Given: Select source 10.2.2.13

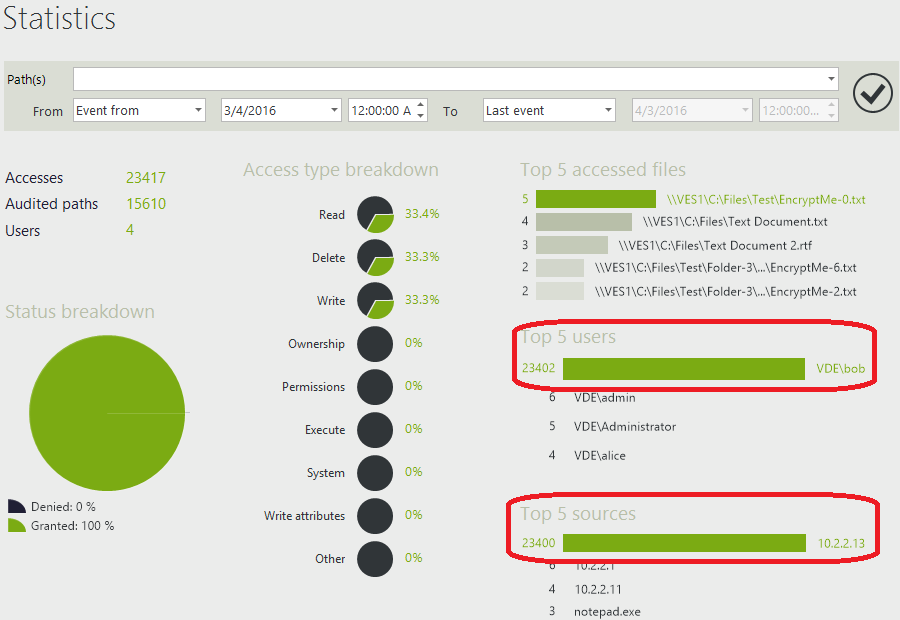Looking at the screenshot, I should tap(841, 543).
